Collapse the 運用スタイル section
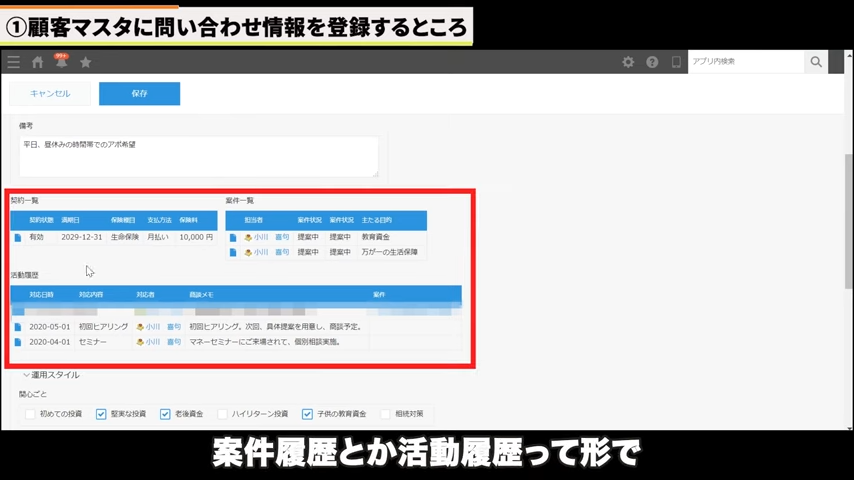The width and height of the screenshot is (854, 480). pyautogui.click(x=51, y=375)
